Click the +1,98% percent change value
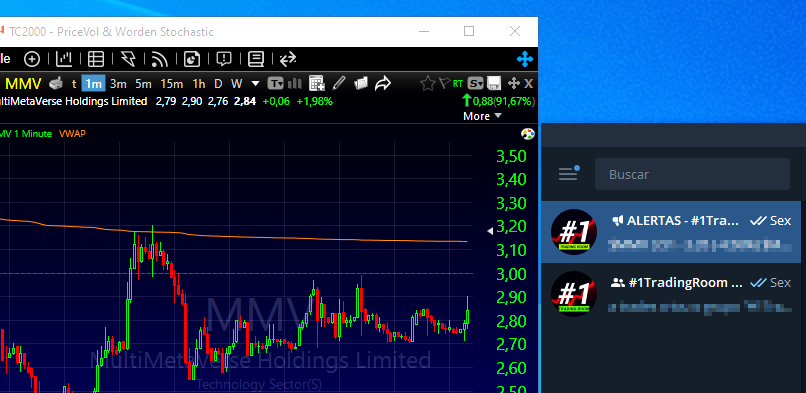This screenshot has width=806, height=393. [314, 101]
